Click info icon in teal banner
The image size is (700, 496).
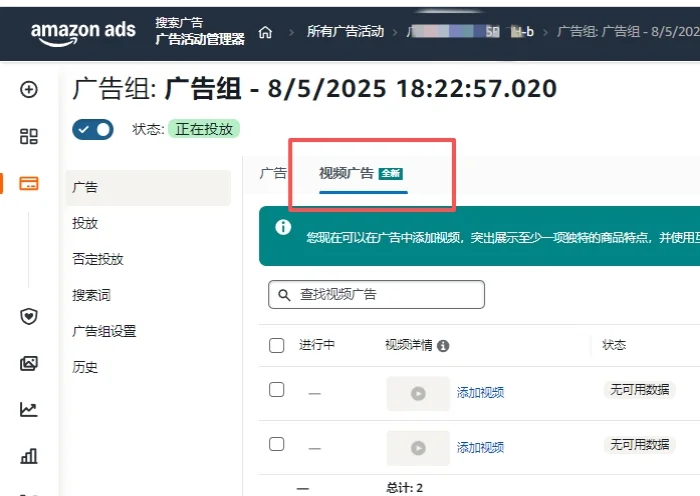click(x=283, y=227)
